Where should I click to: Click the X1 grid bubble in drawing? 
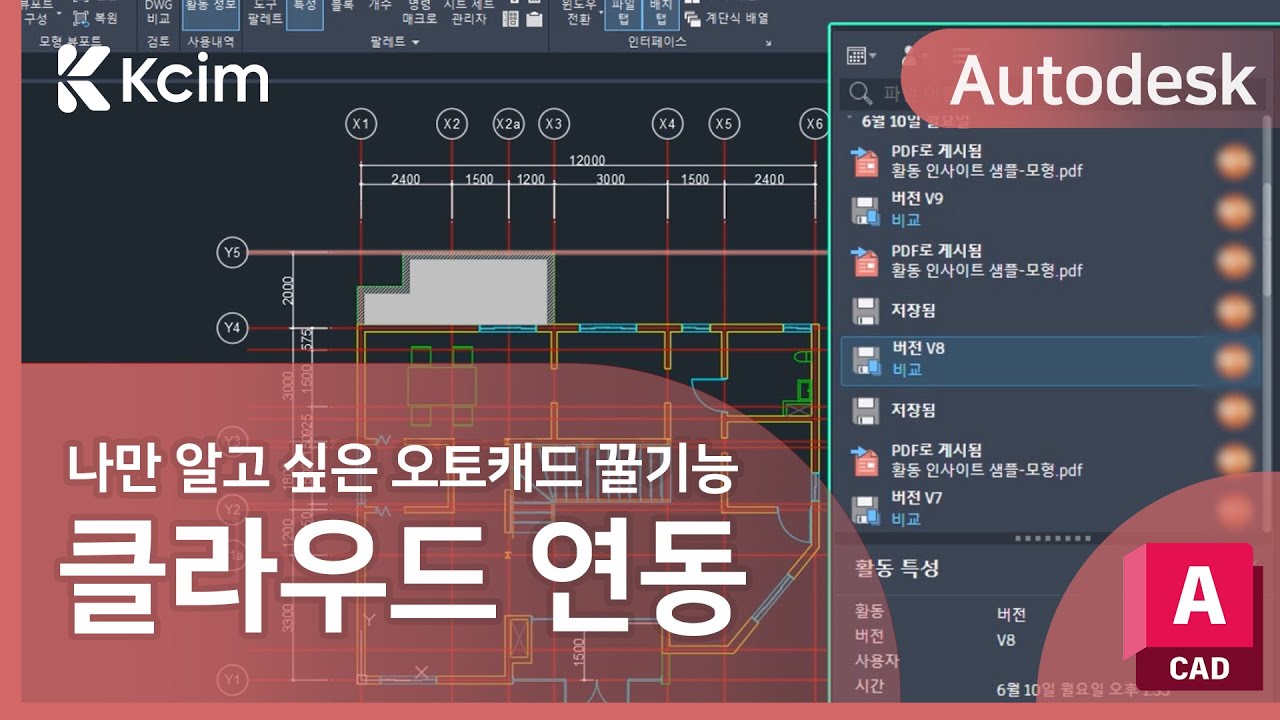coord(361,124)
